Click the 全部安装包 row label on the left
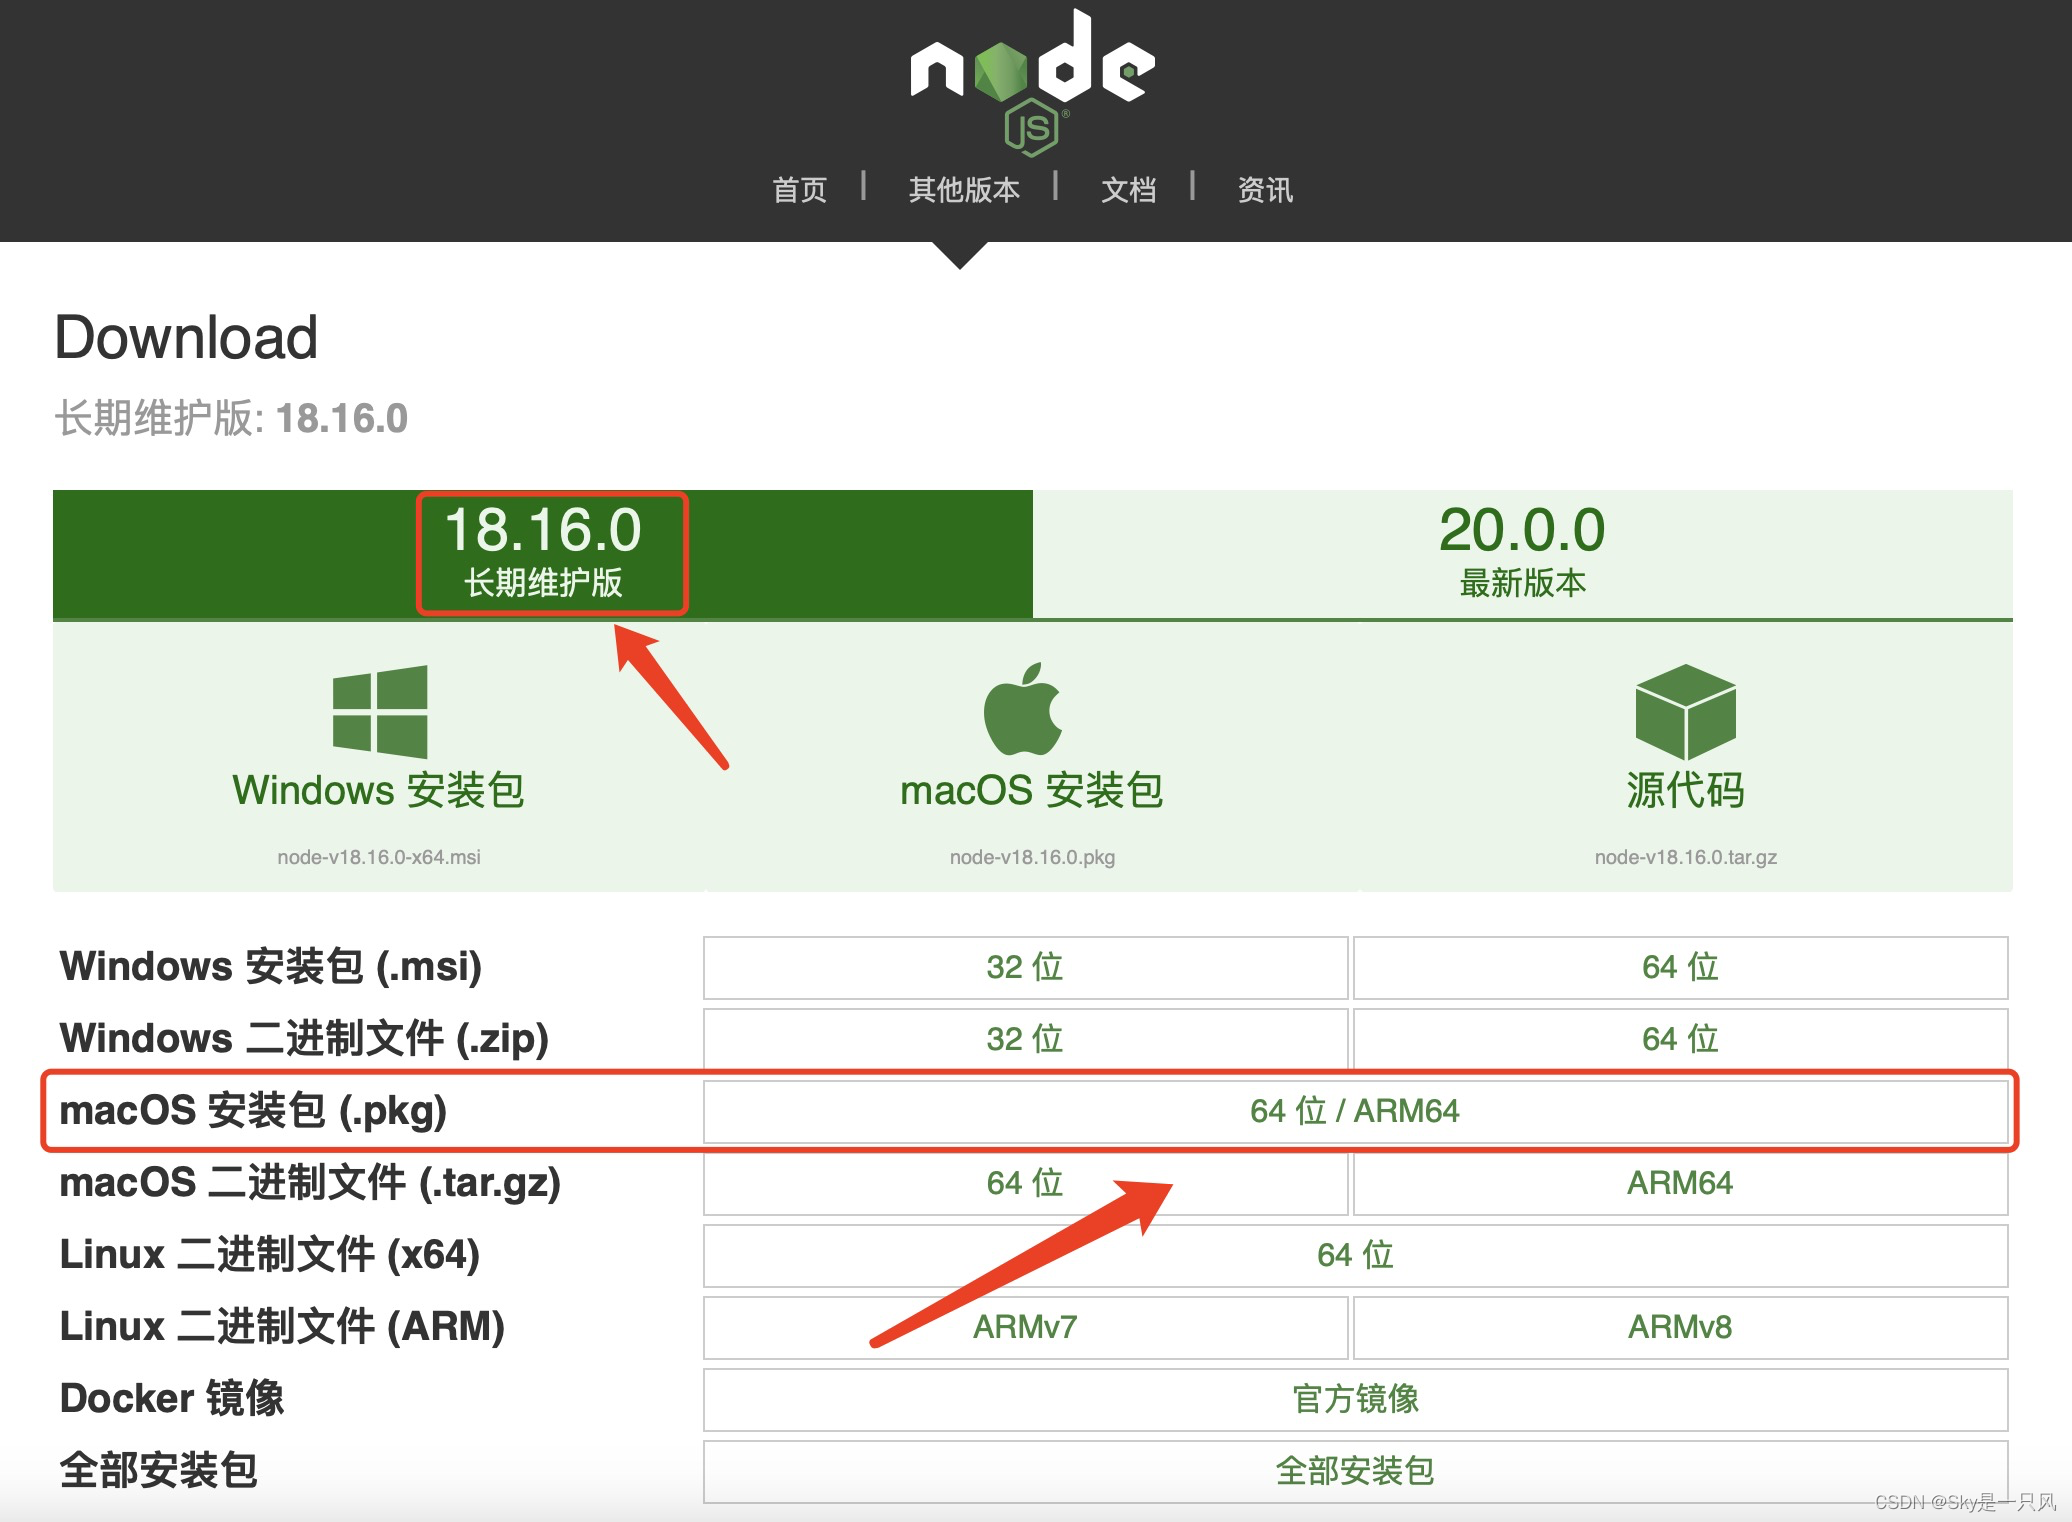2072x1522 pixels. (159, 1471)
